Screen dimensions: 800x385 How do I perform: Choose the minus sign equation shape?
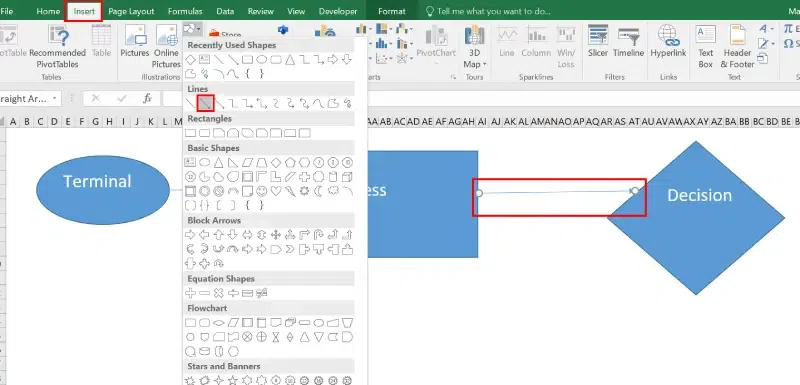click(x=204, y=293)
